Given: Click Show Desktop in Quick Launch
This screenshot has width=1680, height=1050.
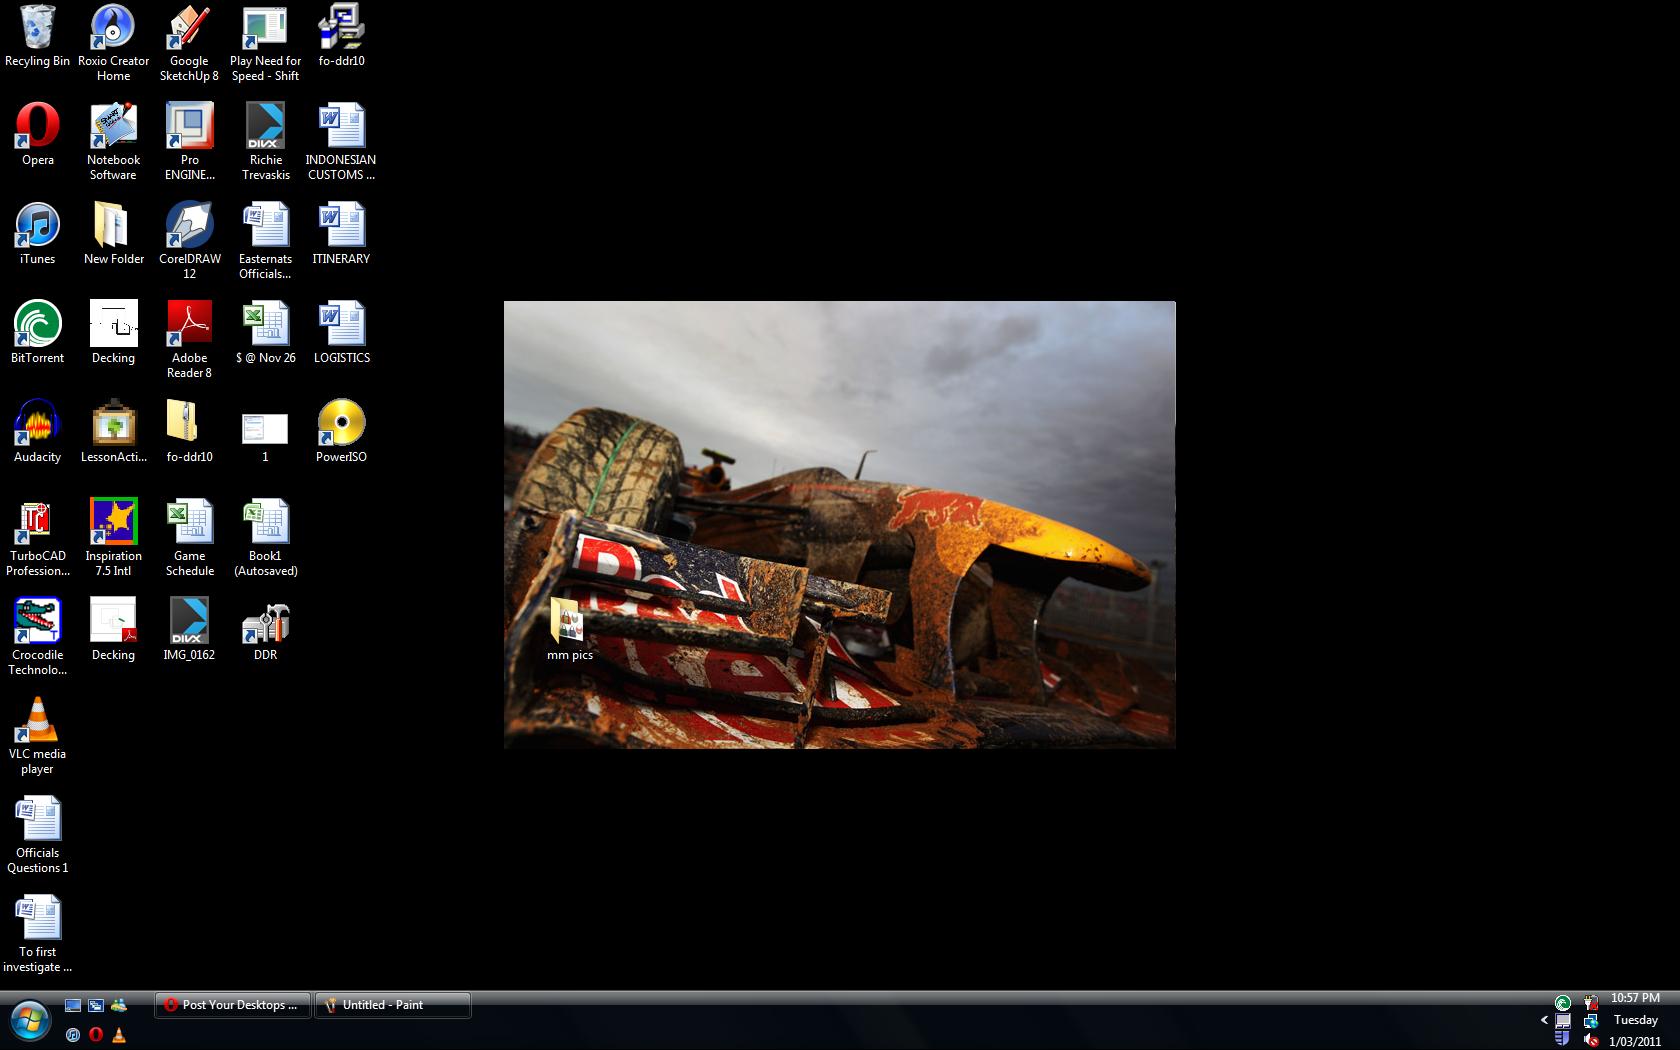Looking at the screenshot, I should click(73, 1005).
